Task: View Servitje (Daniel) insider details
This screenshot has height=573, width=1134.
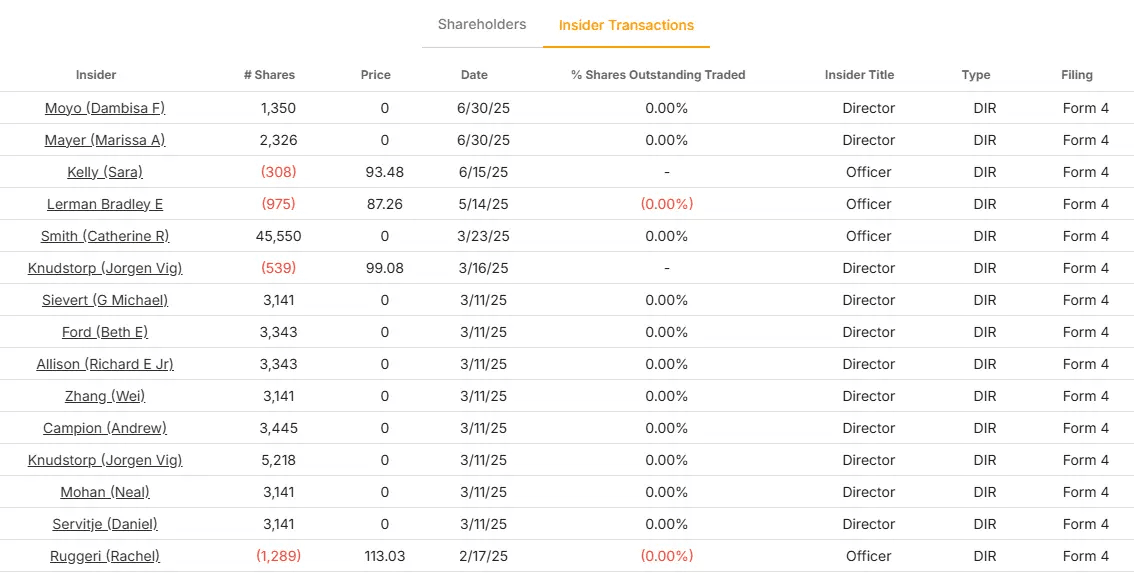Action: (x=105, y=524)
